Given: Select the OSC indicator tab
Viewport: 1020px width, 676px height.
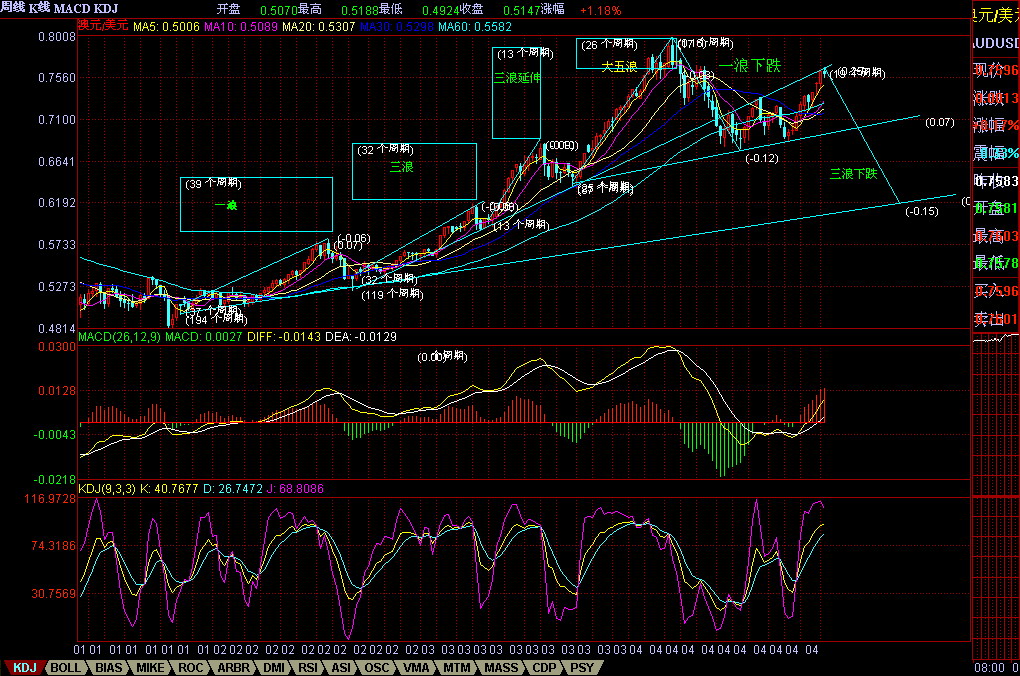Looking at the screenshot, I should 377,668.
